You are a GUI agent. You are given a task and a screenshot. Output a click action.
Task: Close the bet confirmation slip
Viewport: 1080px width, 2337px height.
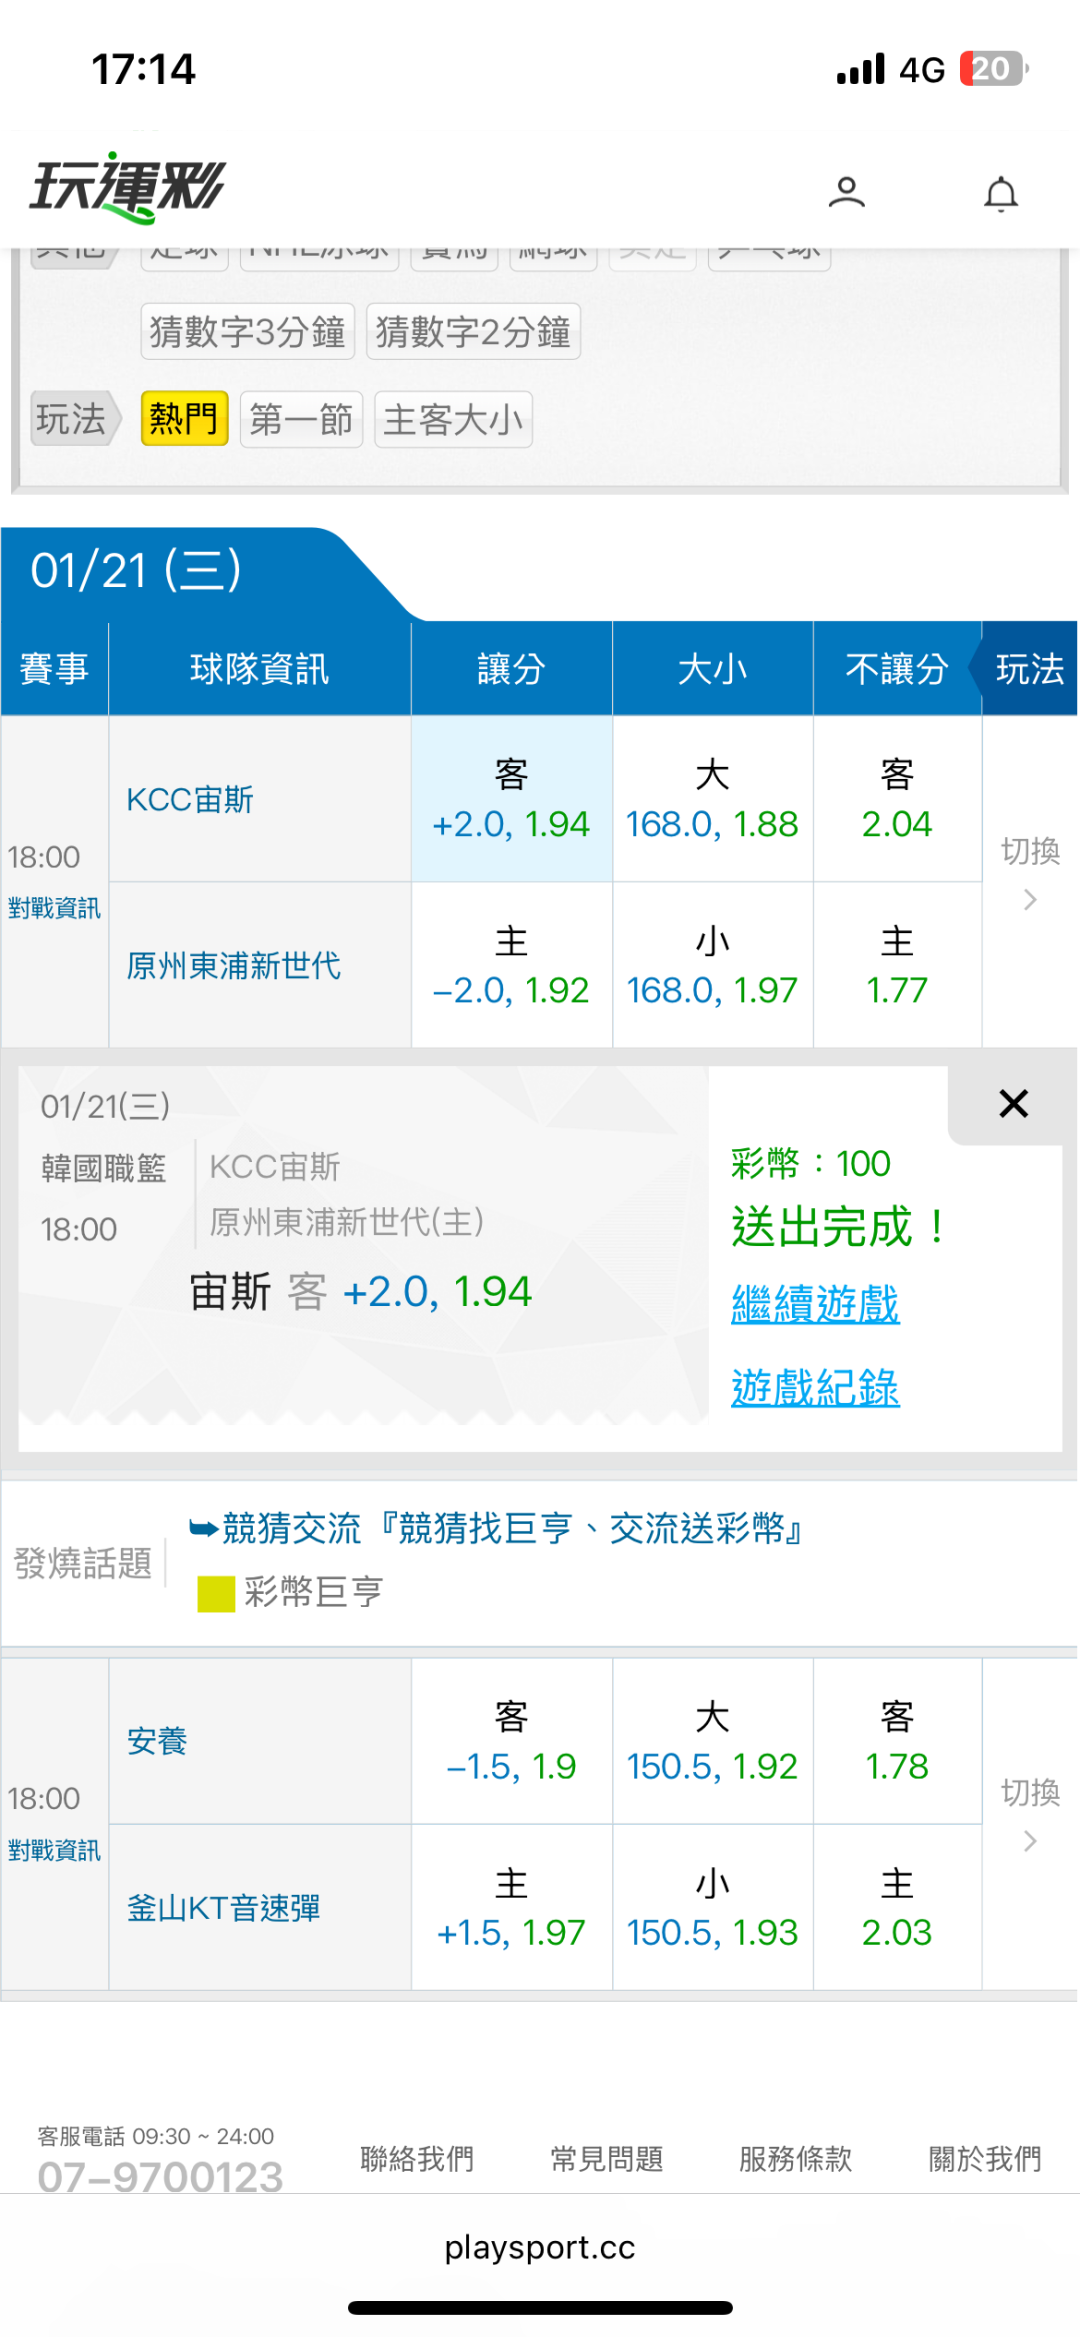coord(1013,1104)
